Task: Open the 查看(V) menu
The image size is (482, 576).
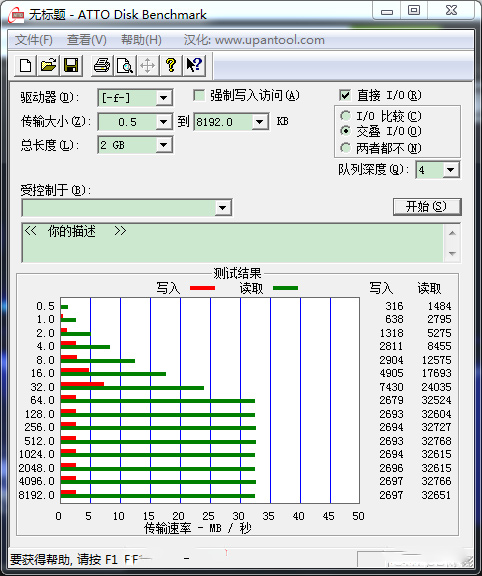Action: point(87,40)
